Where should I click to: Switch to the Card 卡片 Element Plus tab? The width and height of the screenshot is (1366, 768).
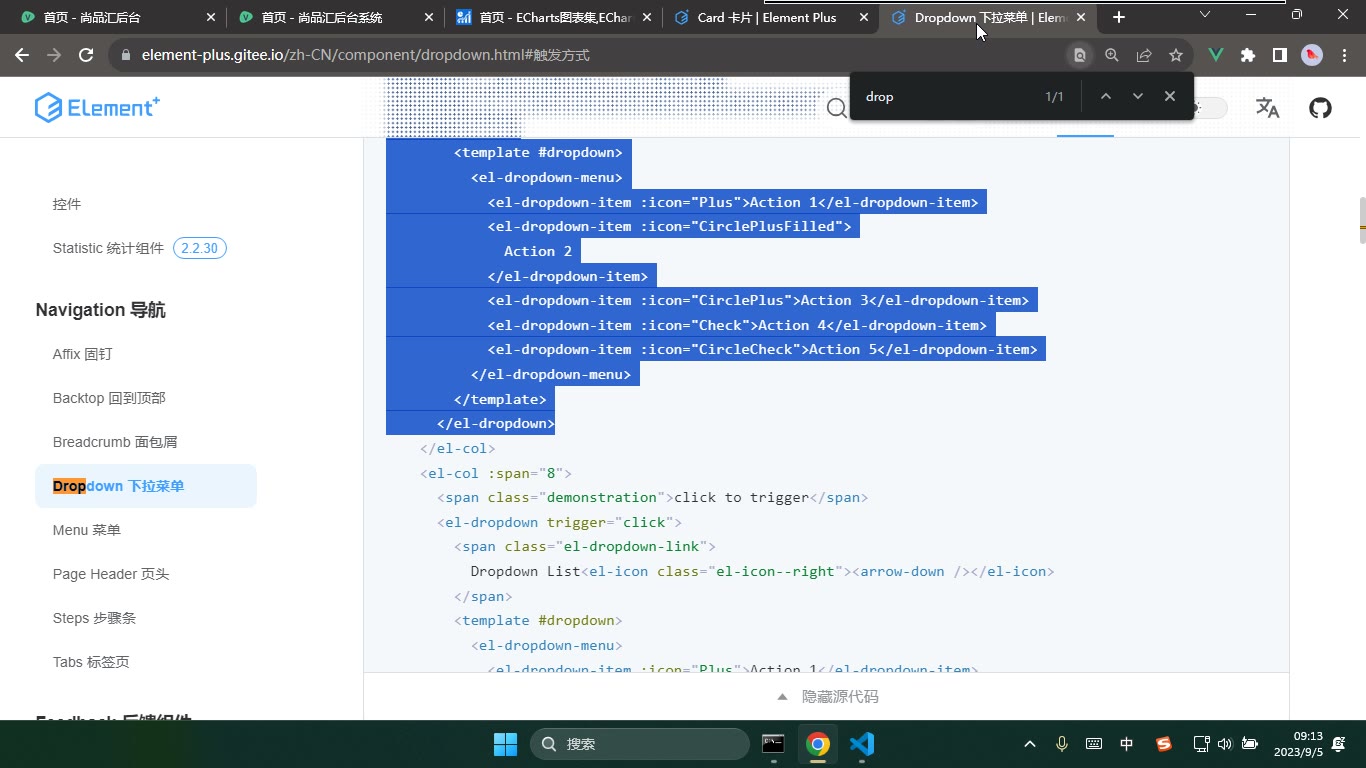point(771,17)
